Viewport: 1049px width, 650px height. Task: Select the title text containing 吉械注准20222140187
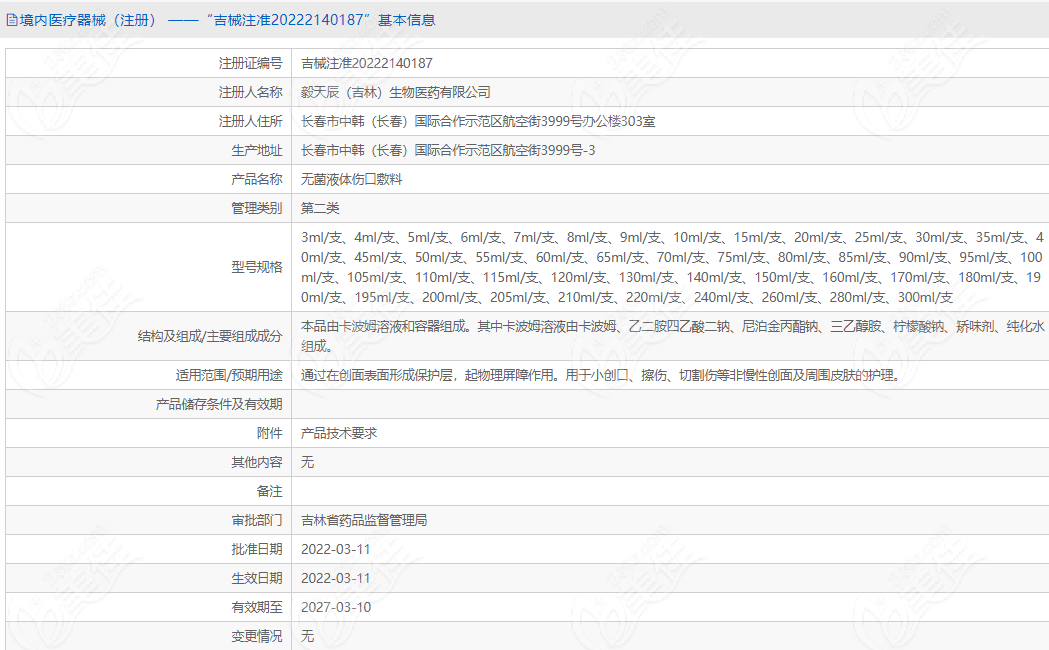227,20
